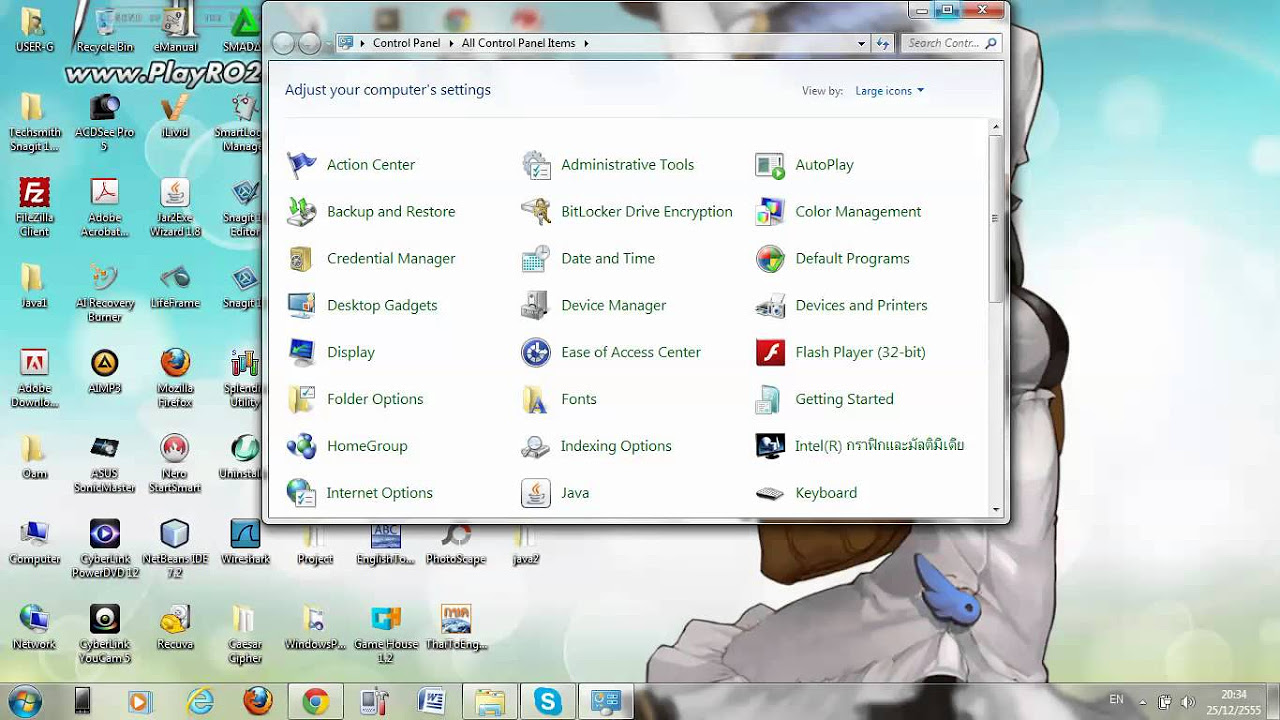Image resolution: width=1280 pixels, height=720 pixels.
Task: Select the Caesar Cipher folder on desktop
Action: point(245,634)
